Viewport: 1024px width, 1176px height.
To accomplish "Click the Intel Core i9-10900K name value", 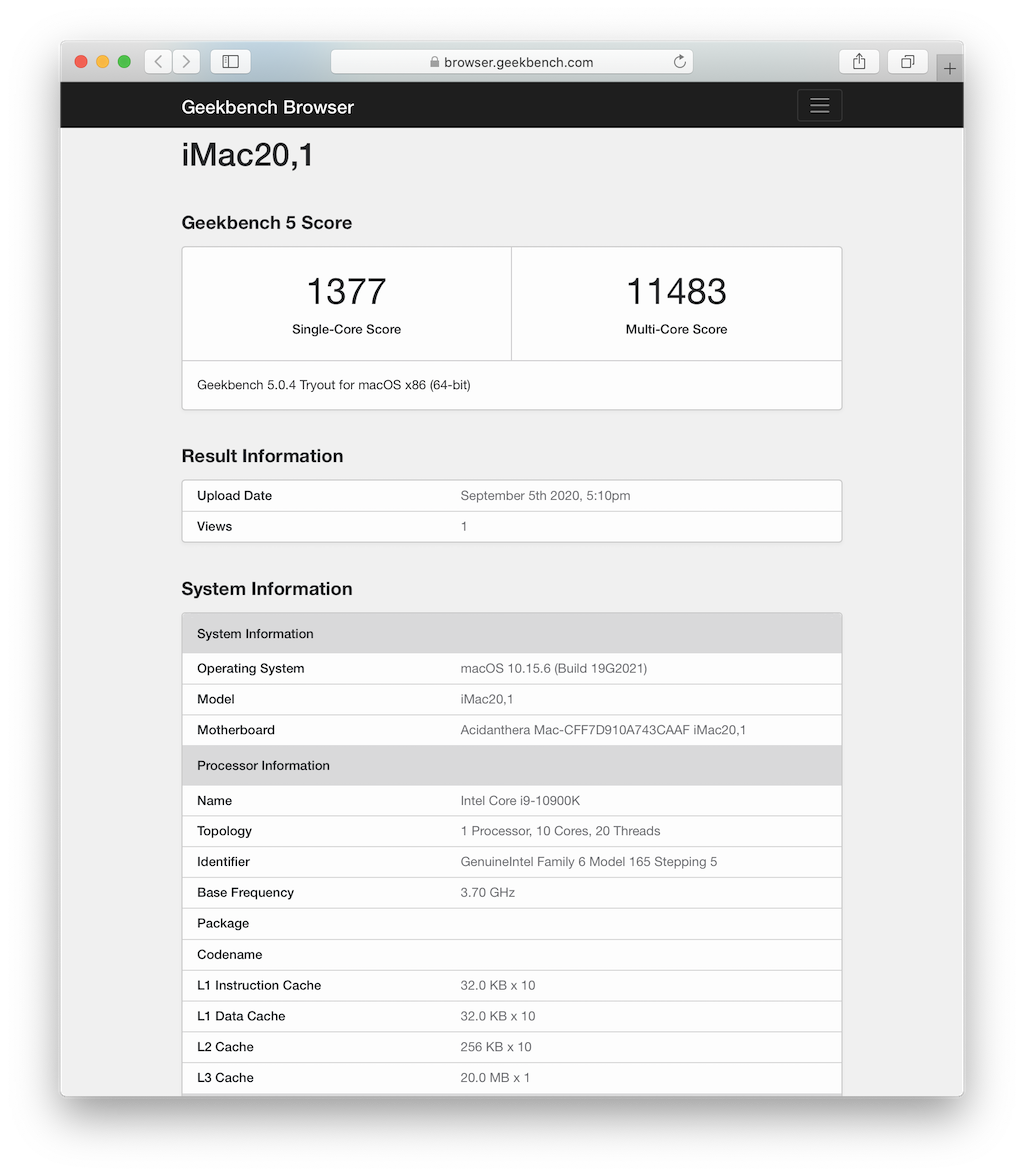I will coord(520,801).
